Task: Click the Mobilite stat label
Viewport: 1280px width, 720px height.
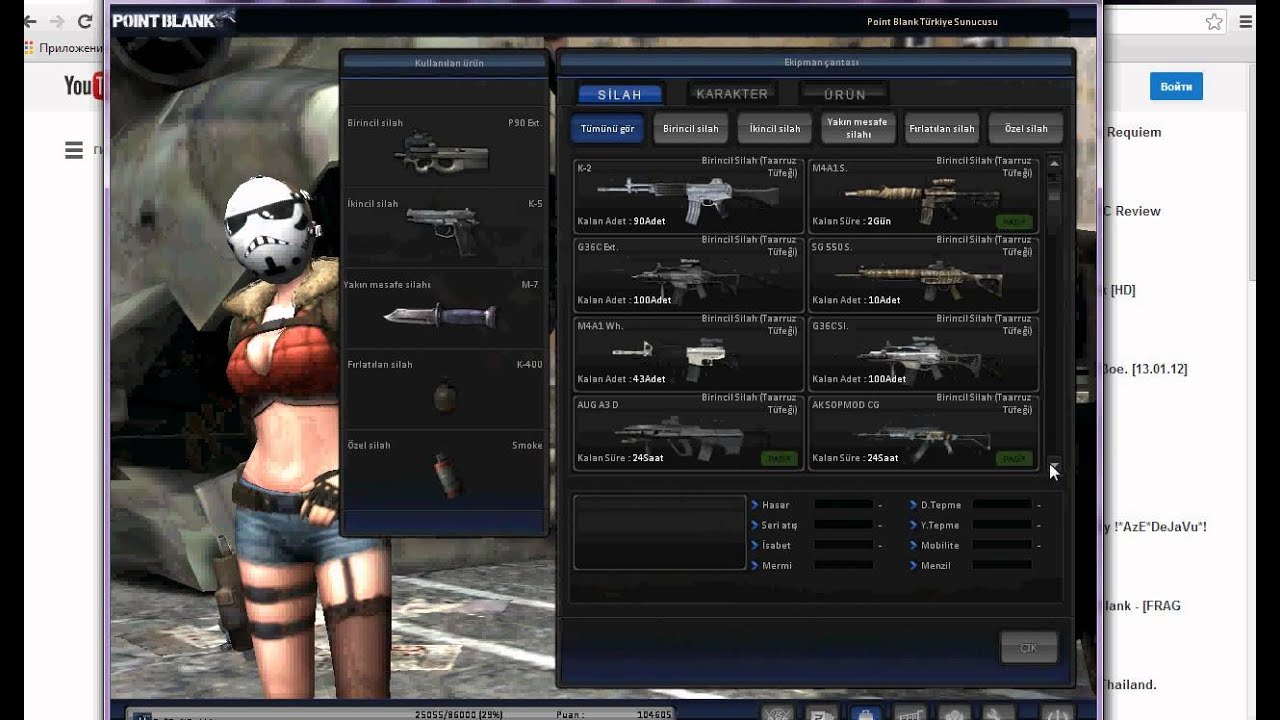Action: coord(940,545)
